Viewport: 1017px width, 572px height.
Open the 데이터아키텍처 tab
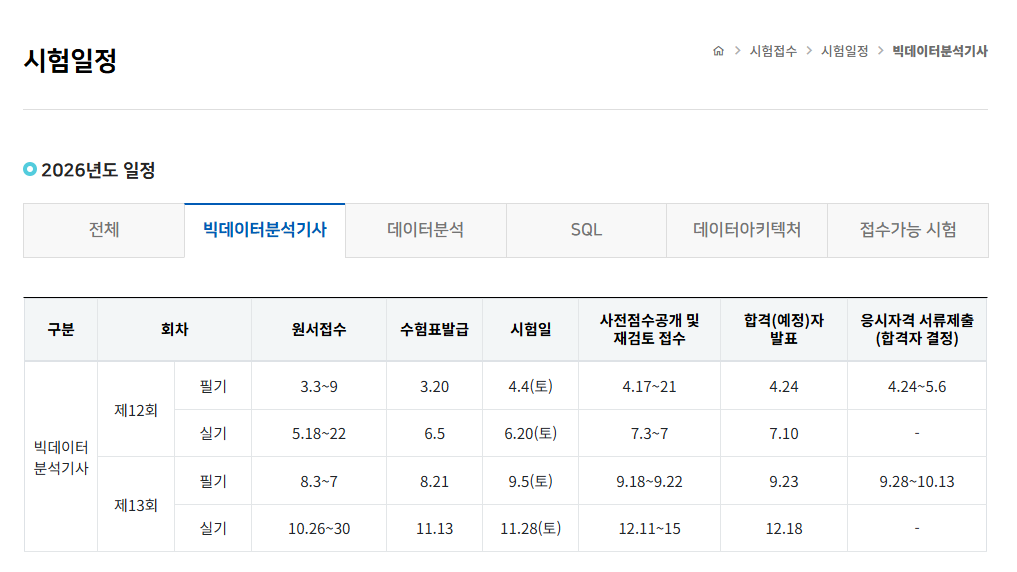point(747,230)
